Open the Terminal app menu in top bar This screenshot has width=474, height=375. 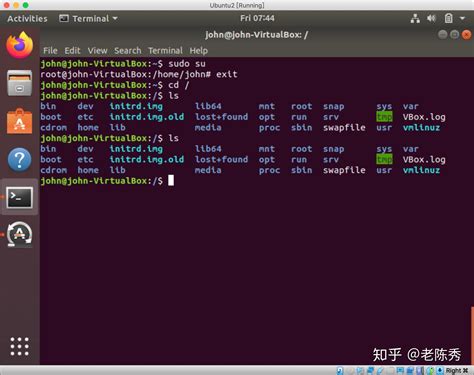[88, 19]
